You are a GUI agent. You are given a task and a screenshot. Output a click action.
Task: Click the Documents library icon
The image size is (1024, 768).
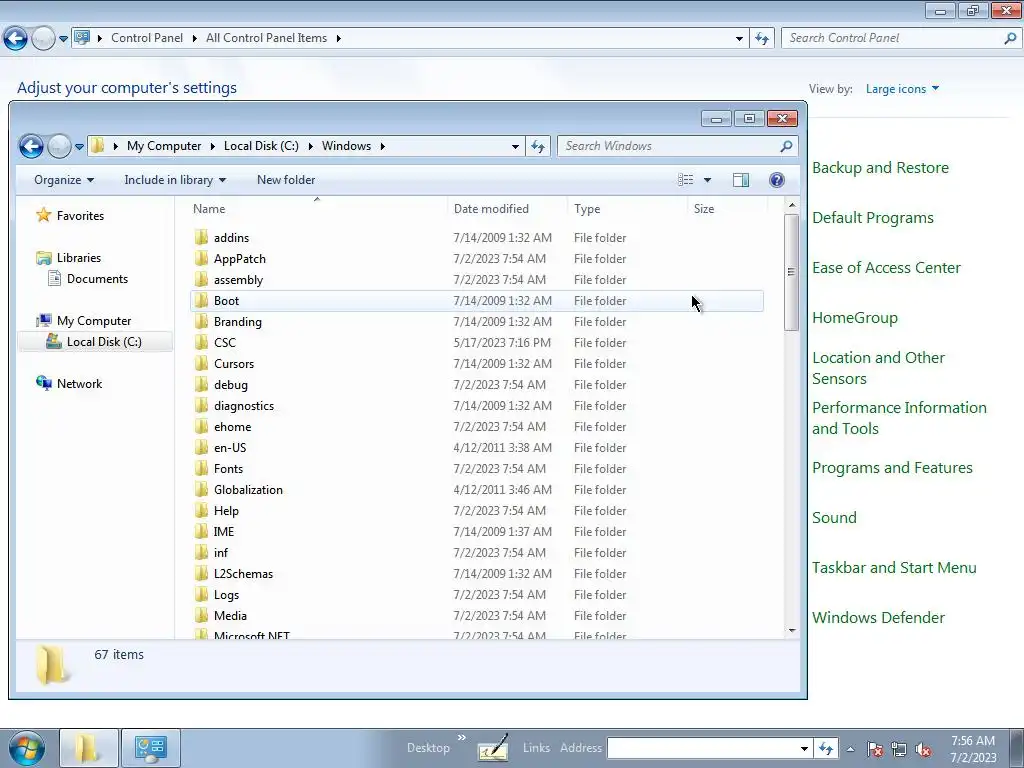pyautogui.click(x=55, y=279)
